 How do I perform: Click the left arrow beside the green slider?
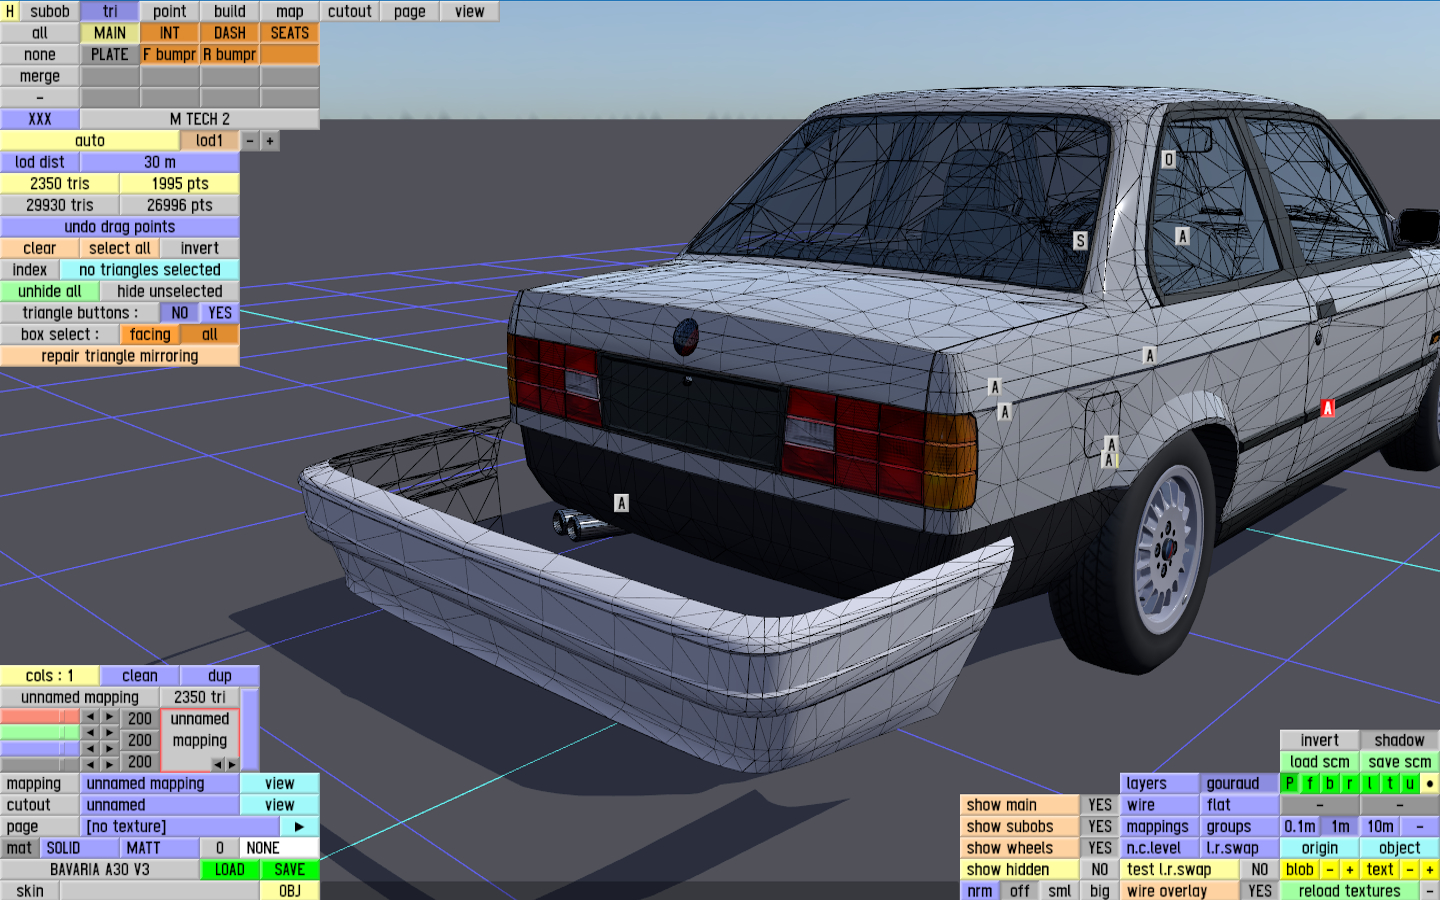[x=90, y=733]
